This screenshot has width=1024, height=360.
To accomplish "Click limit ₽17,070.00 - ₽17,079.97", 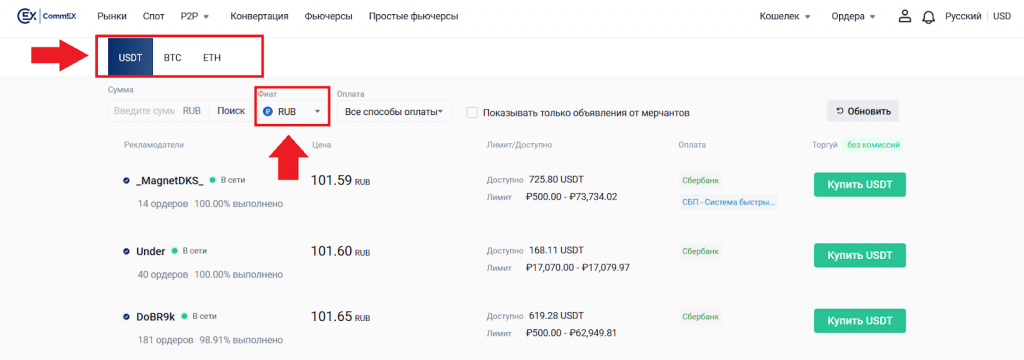I will (x=577, y=267).
